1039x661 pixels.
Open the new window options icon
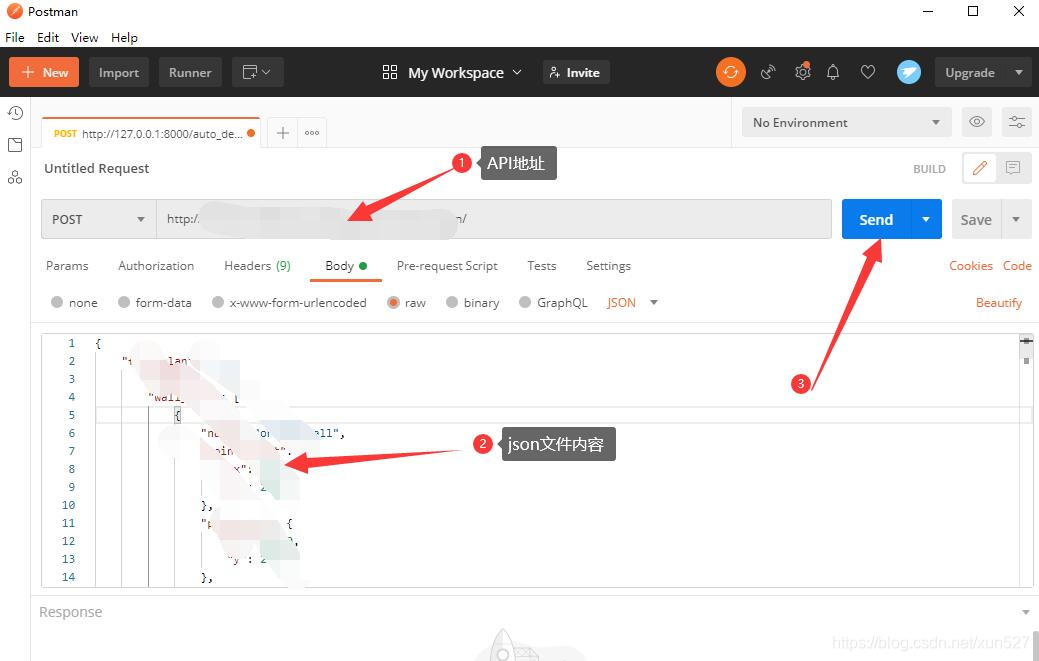258,72
